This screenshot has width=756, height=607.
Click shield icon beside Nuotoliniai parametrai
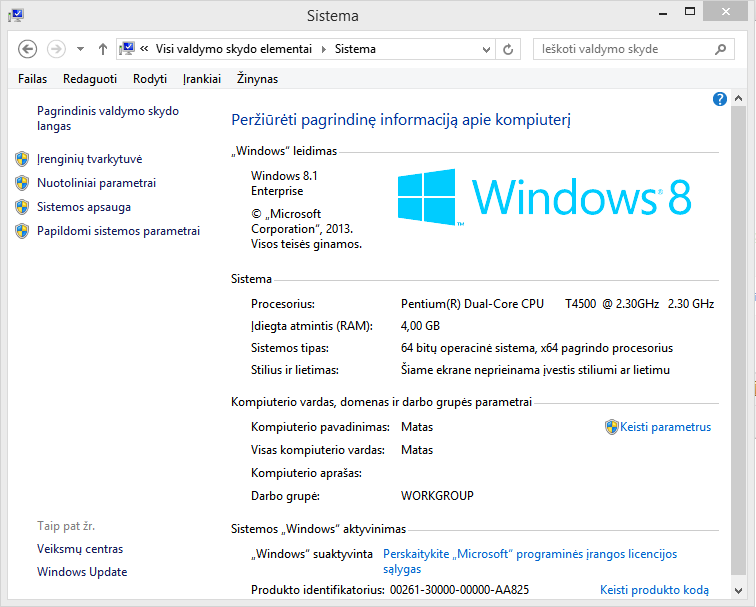coord(22,183)
